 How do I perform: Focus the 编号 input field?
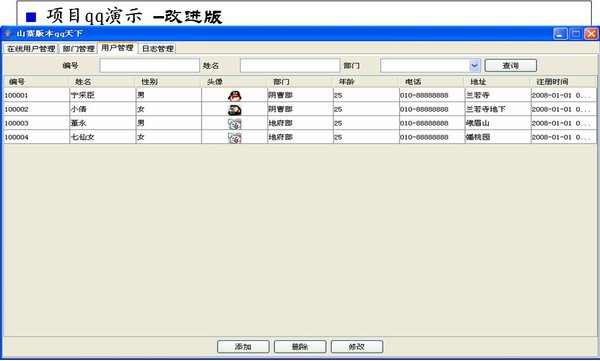(149, 65)
